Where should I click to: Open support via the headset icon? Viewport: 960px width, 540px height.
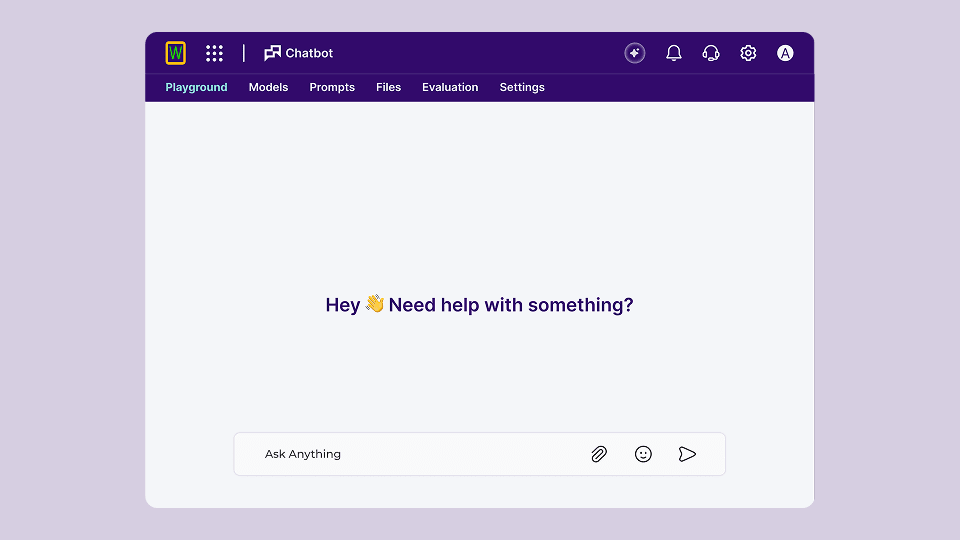coord(711,53)
